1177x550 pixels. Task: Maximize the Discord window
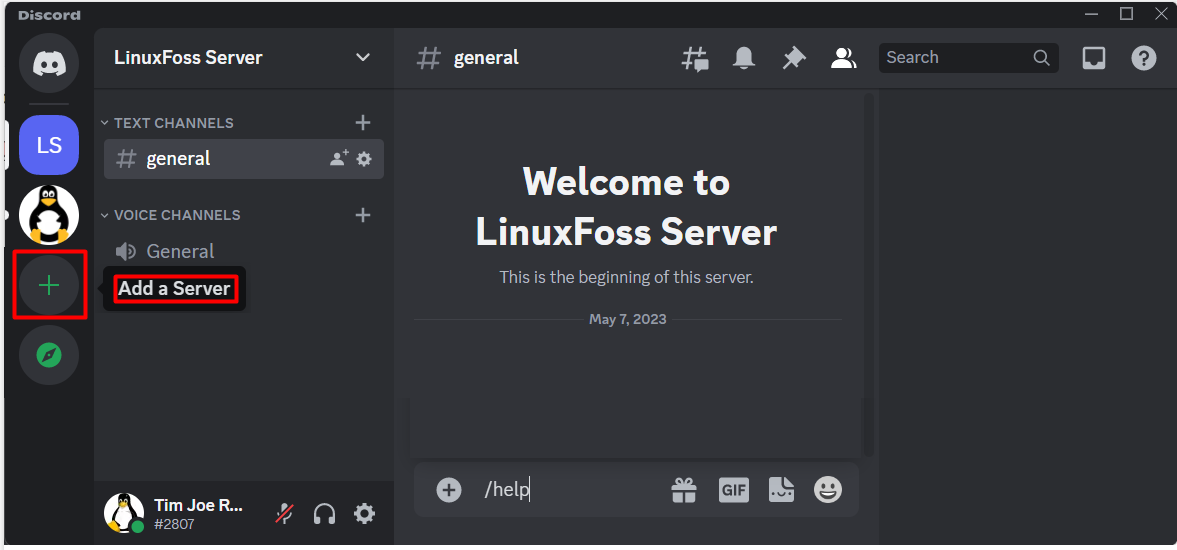click(1126, 14)
